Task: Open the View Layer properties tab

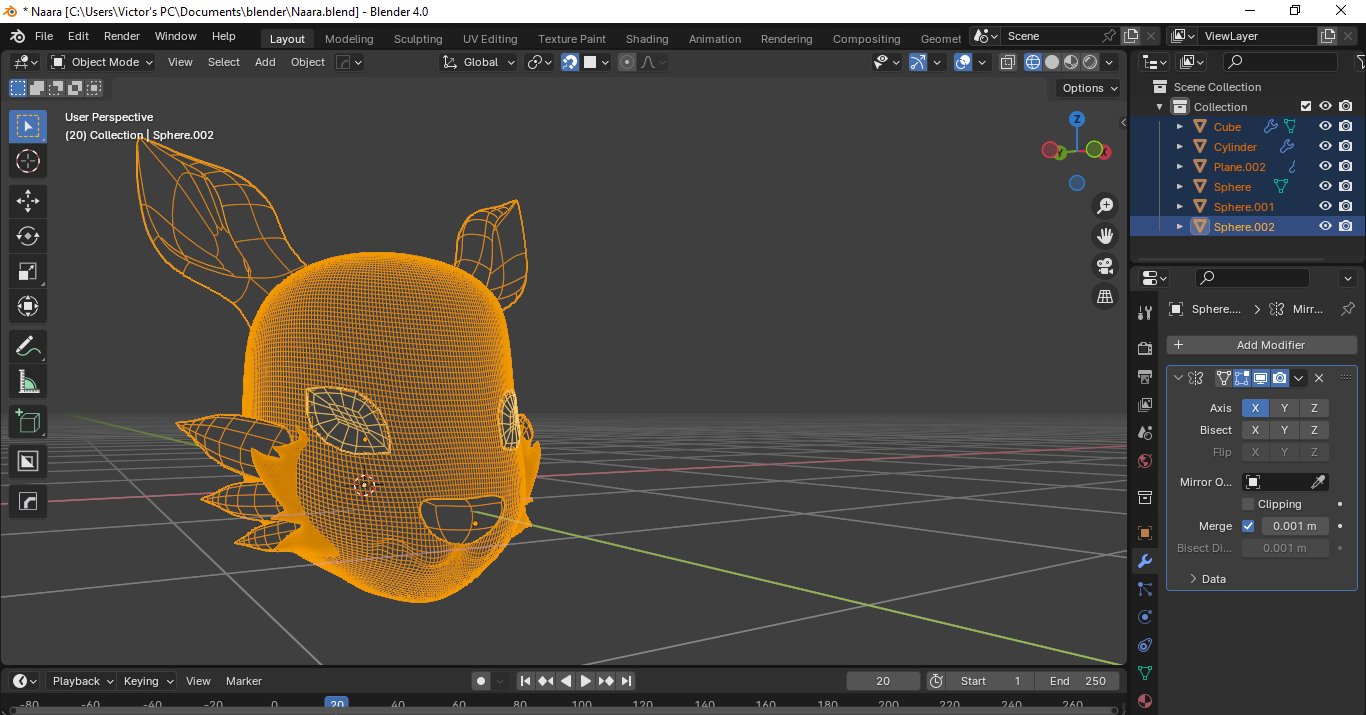Action: (1145, 405)
